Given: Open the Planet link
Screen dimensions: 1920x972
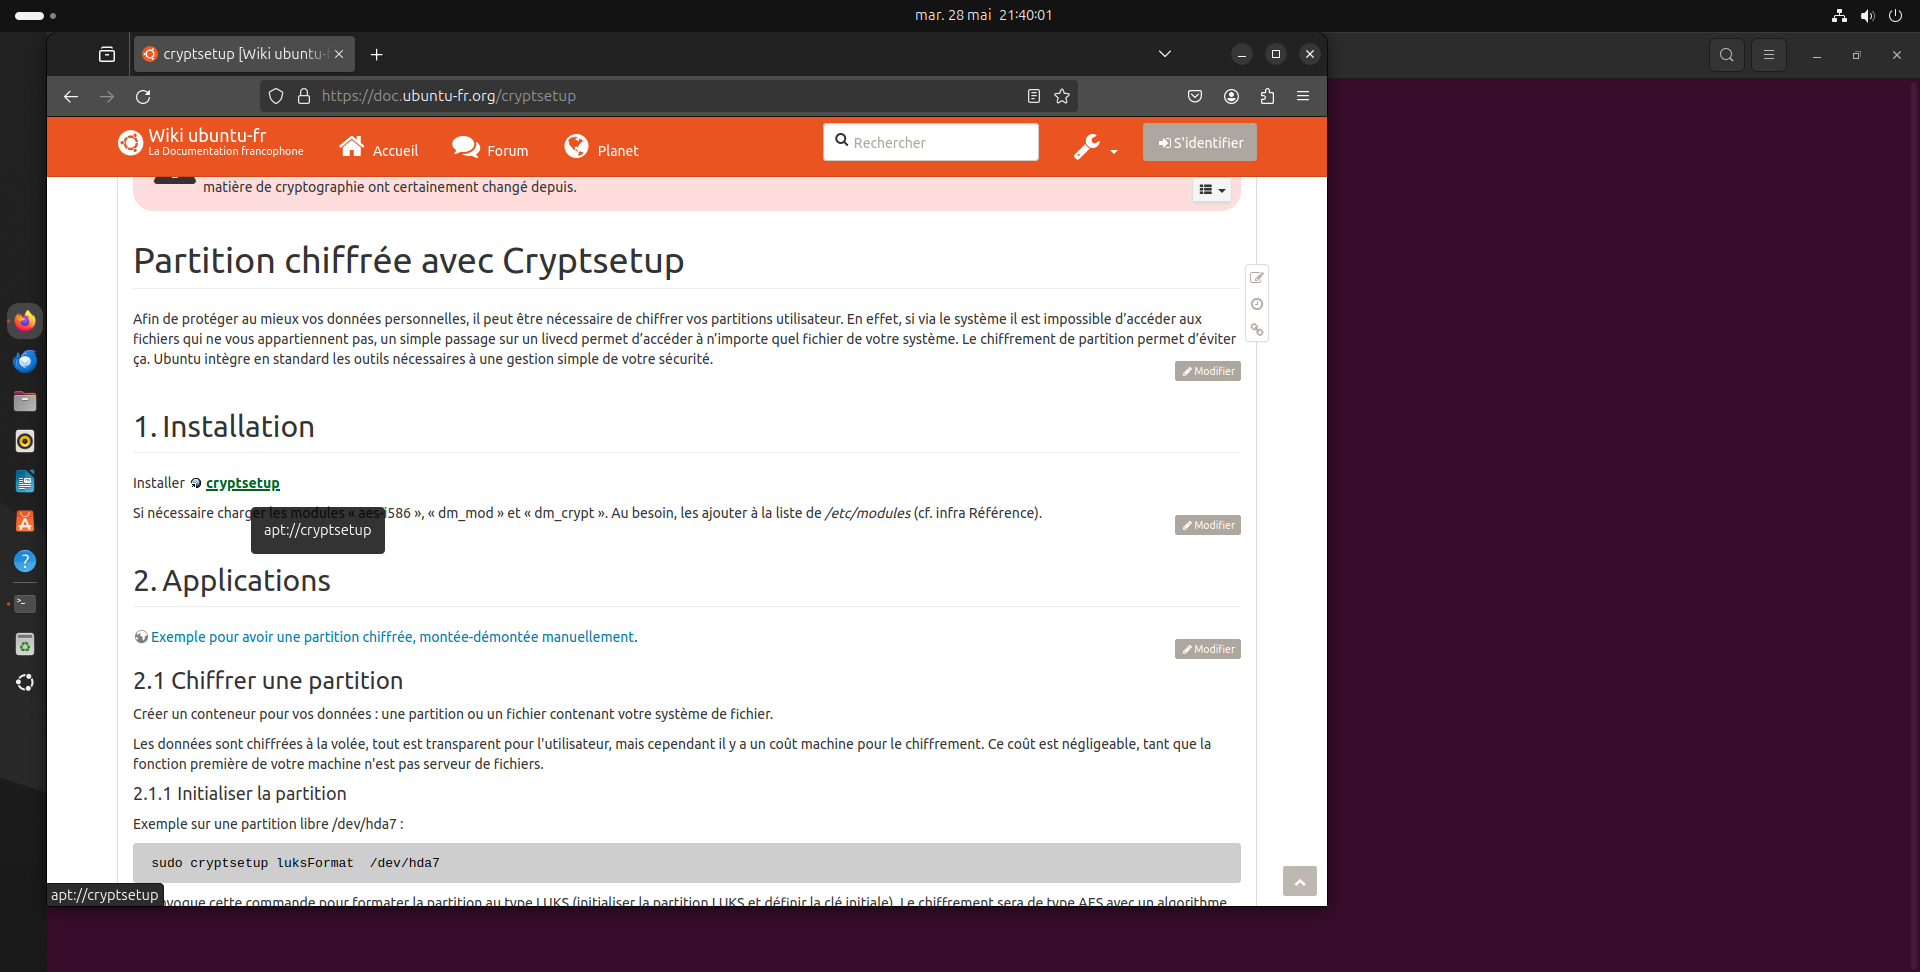Looking at the screenshot, I should point(601,147).
